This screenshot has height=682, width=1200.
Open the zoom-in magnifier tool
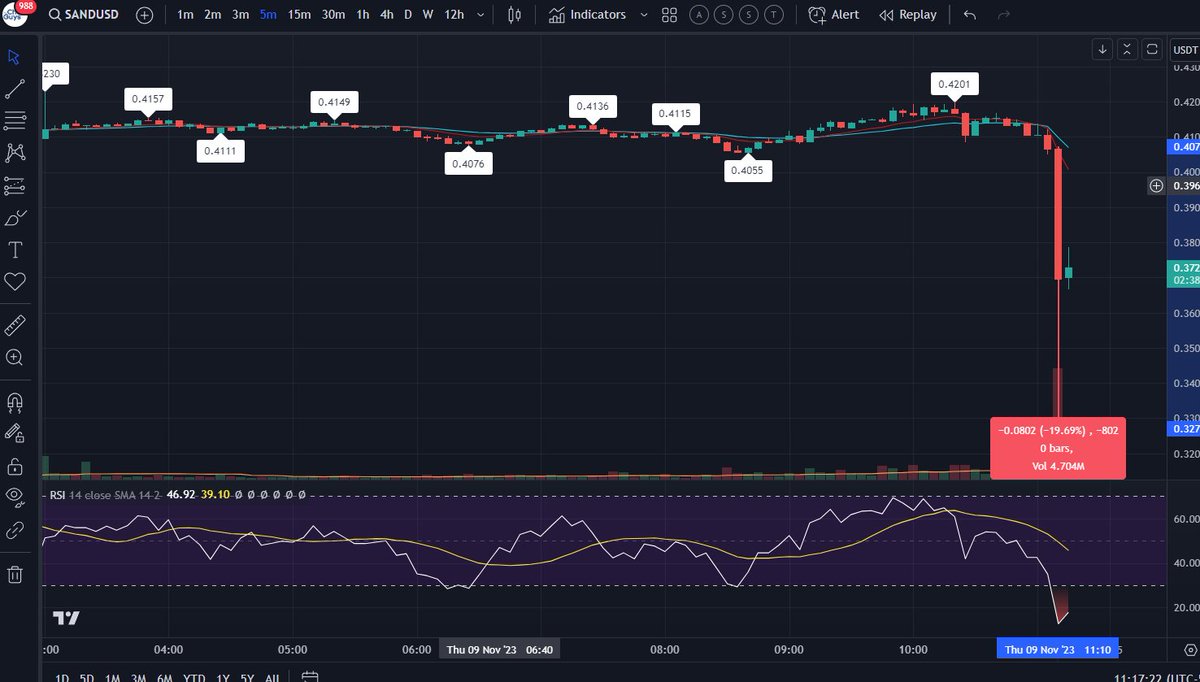point(14,357)
